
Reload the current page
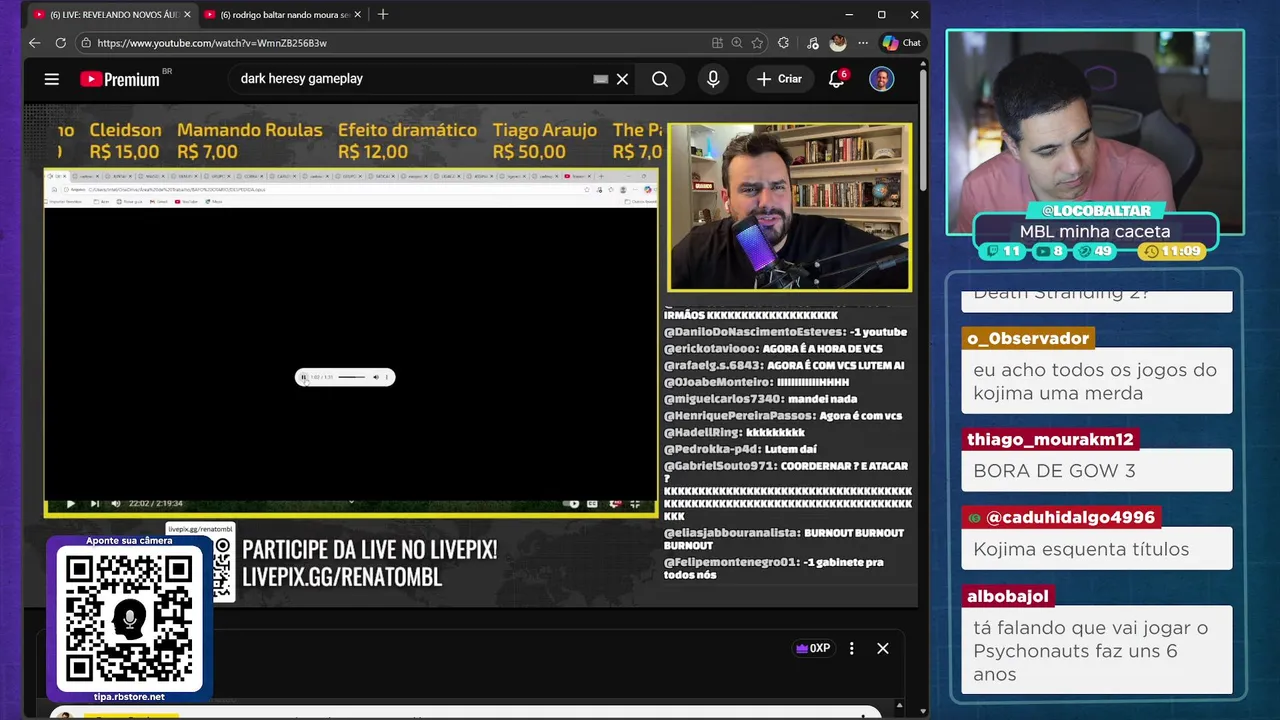pos(61,43)
